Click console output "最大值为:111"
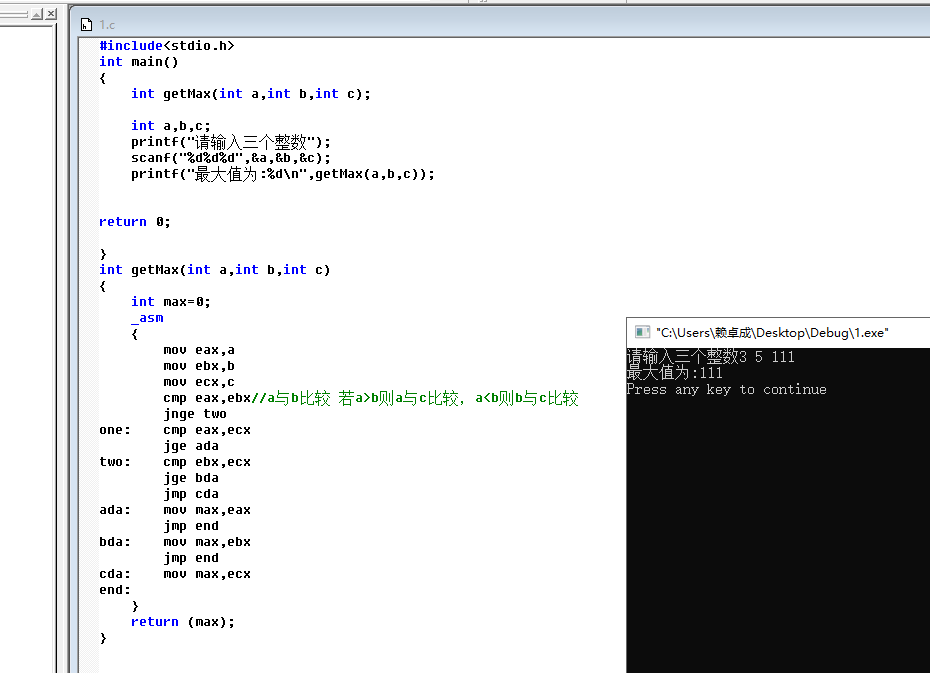930x673 pixels. pyautogui.click(x=674, y=373)
